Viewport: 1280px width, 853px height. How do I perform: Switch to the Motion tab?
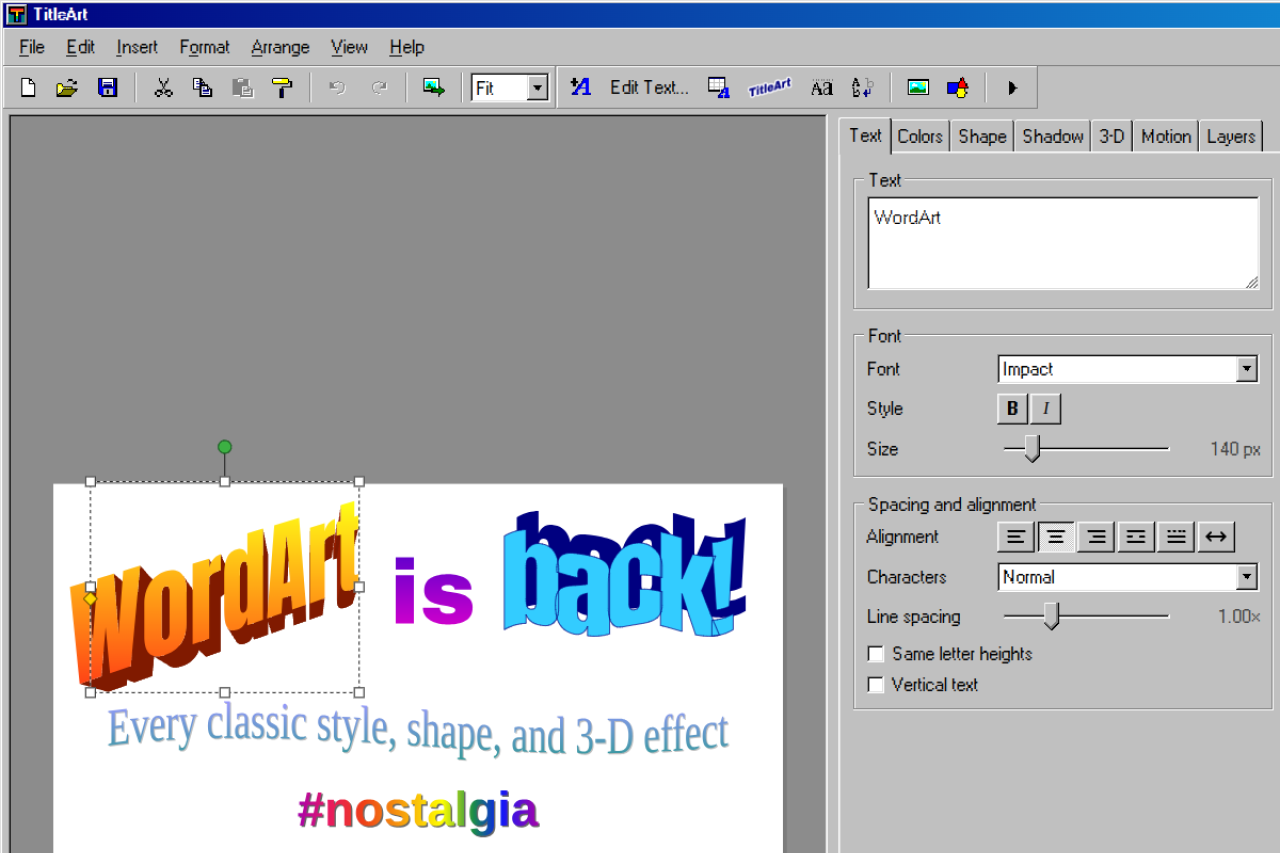point(1166,137)
